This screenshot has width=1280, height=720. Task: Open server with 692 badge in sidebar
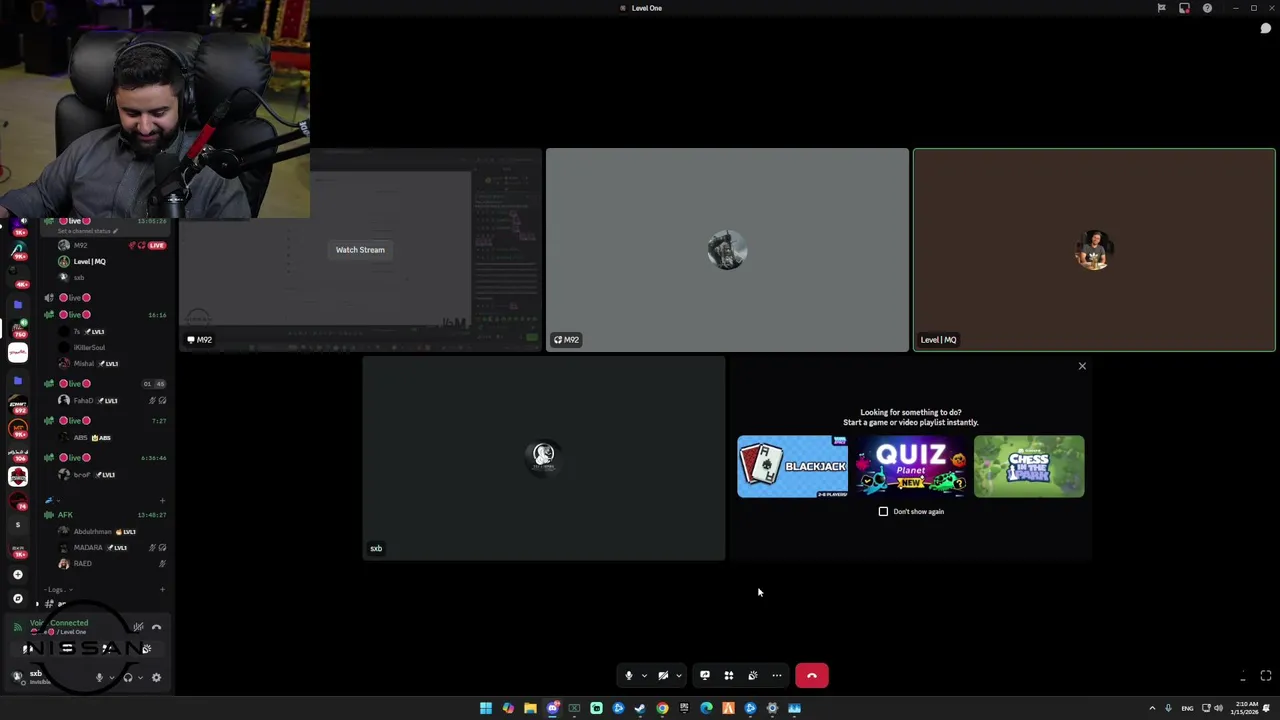18,403
